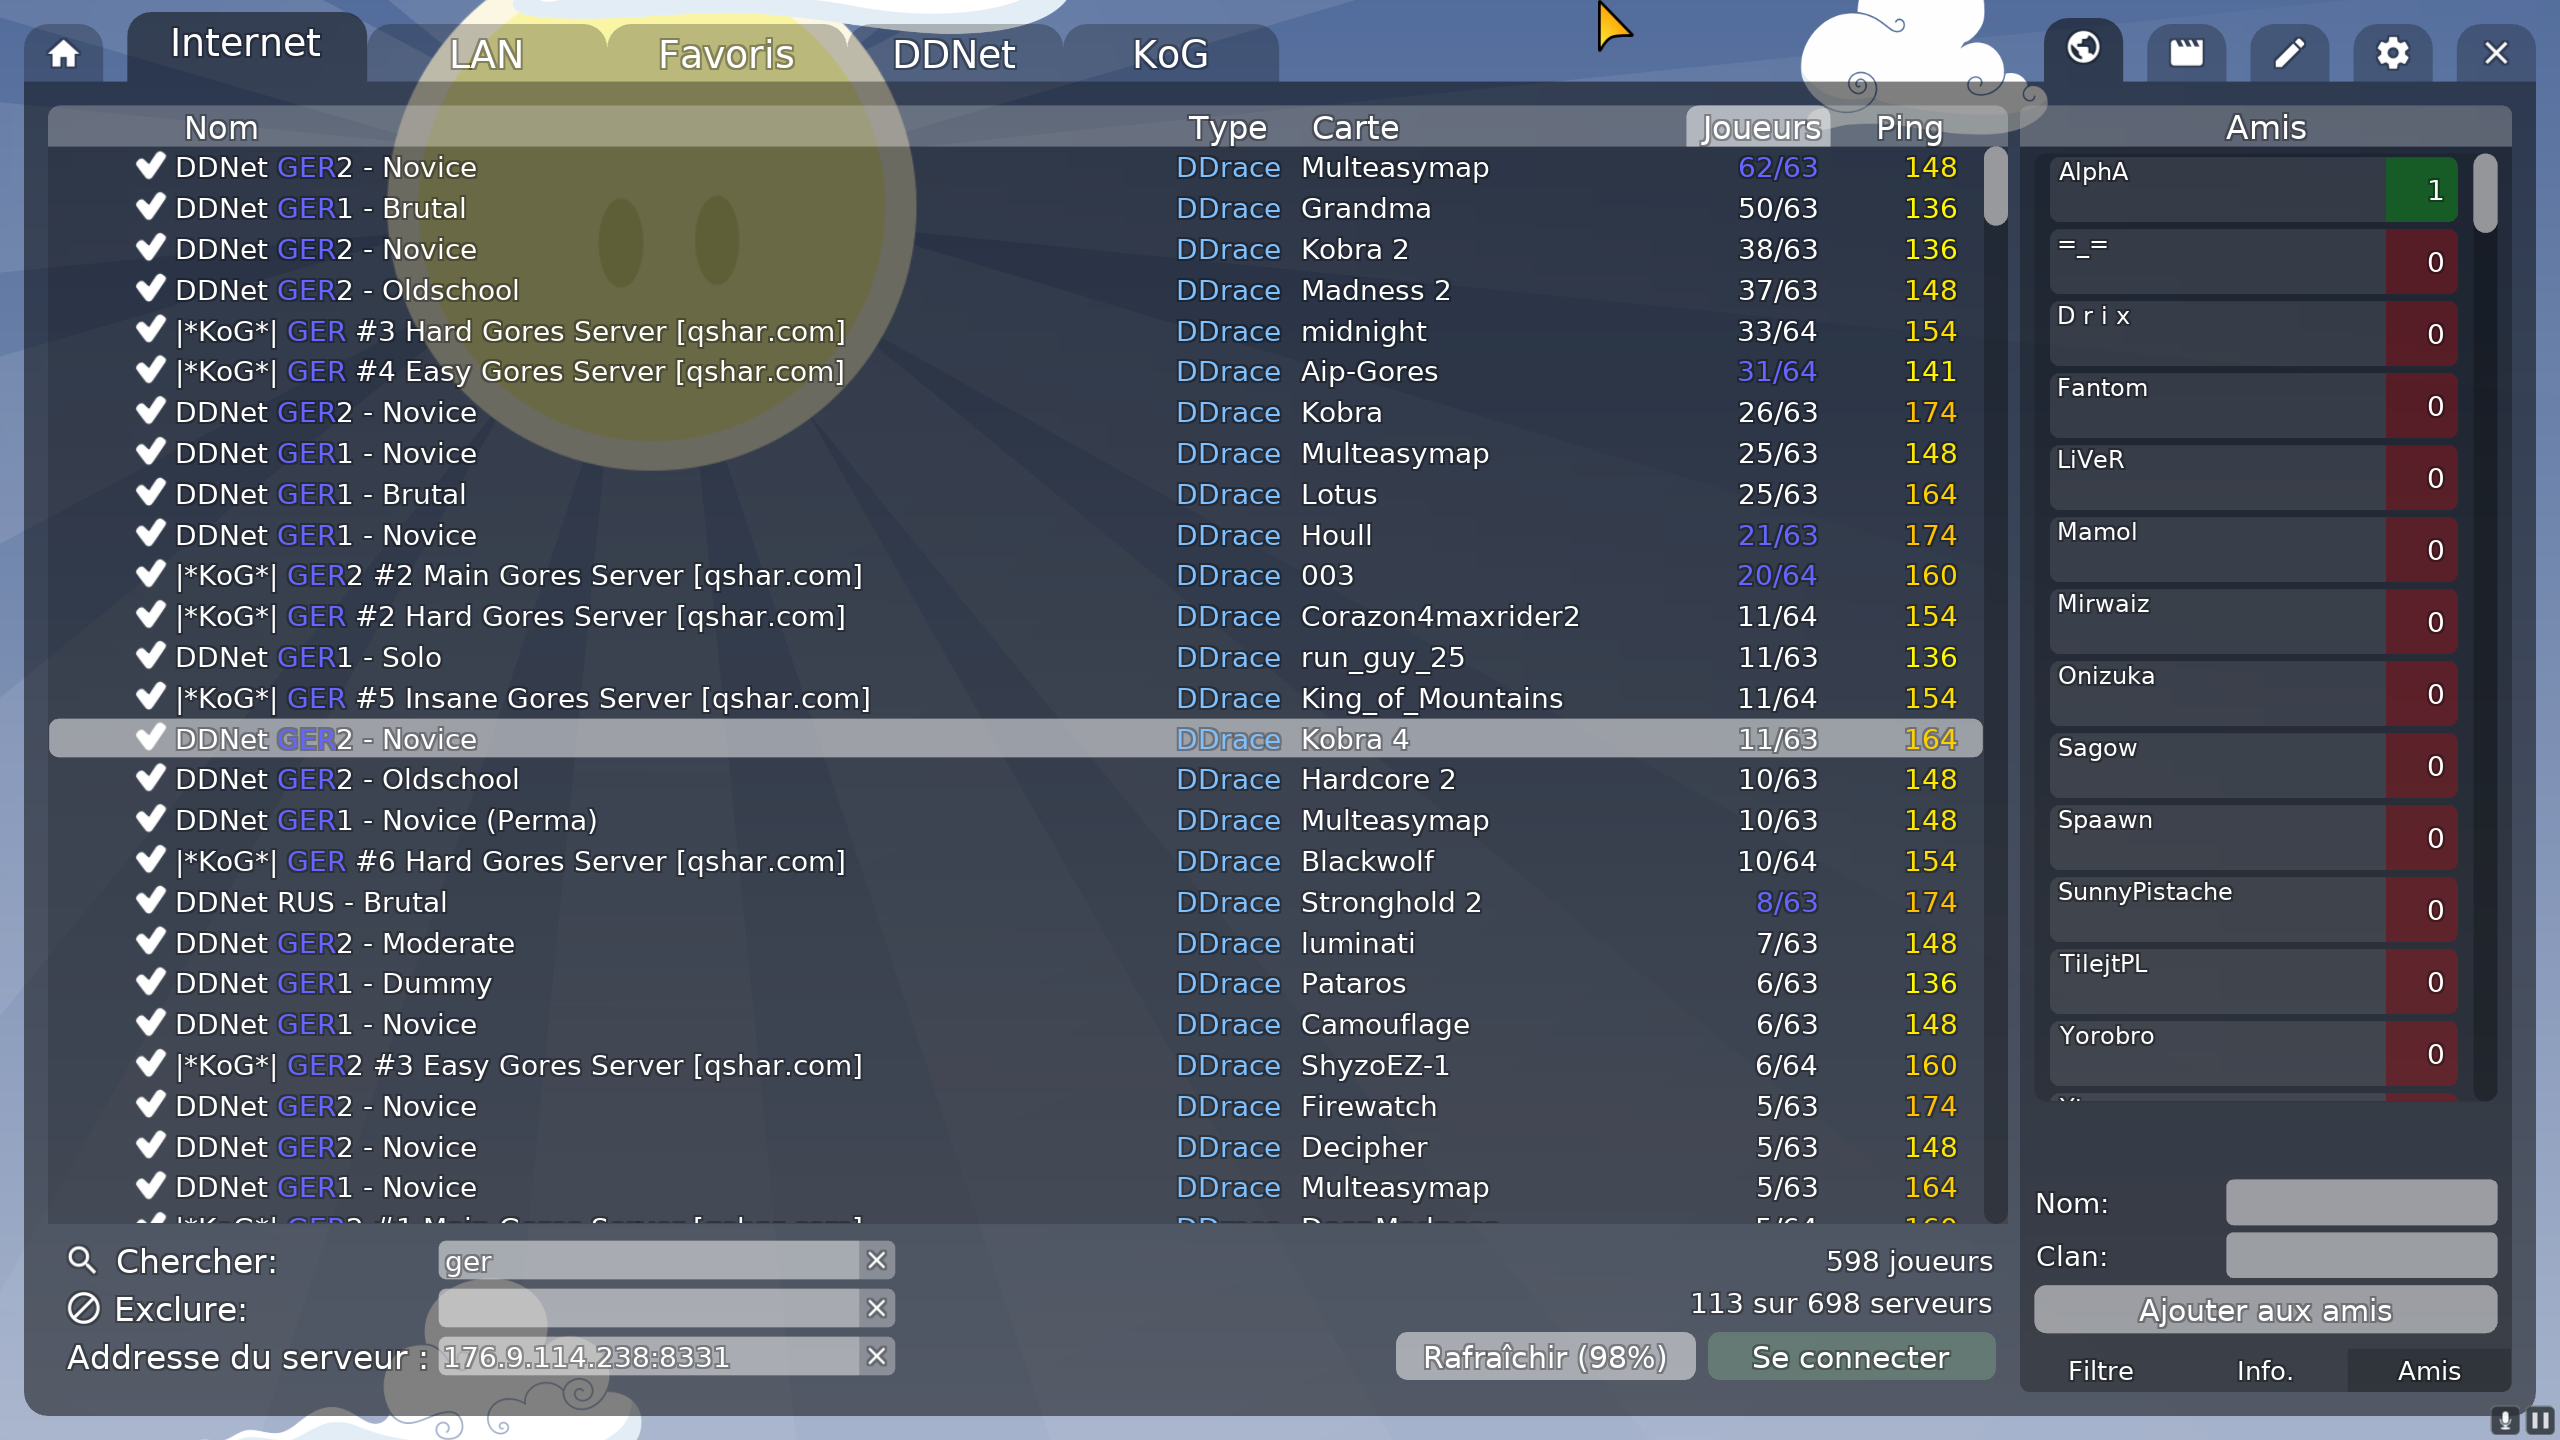
Task: Click Ajouter aux amis button
Action: click(x=2264, y=1310)
